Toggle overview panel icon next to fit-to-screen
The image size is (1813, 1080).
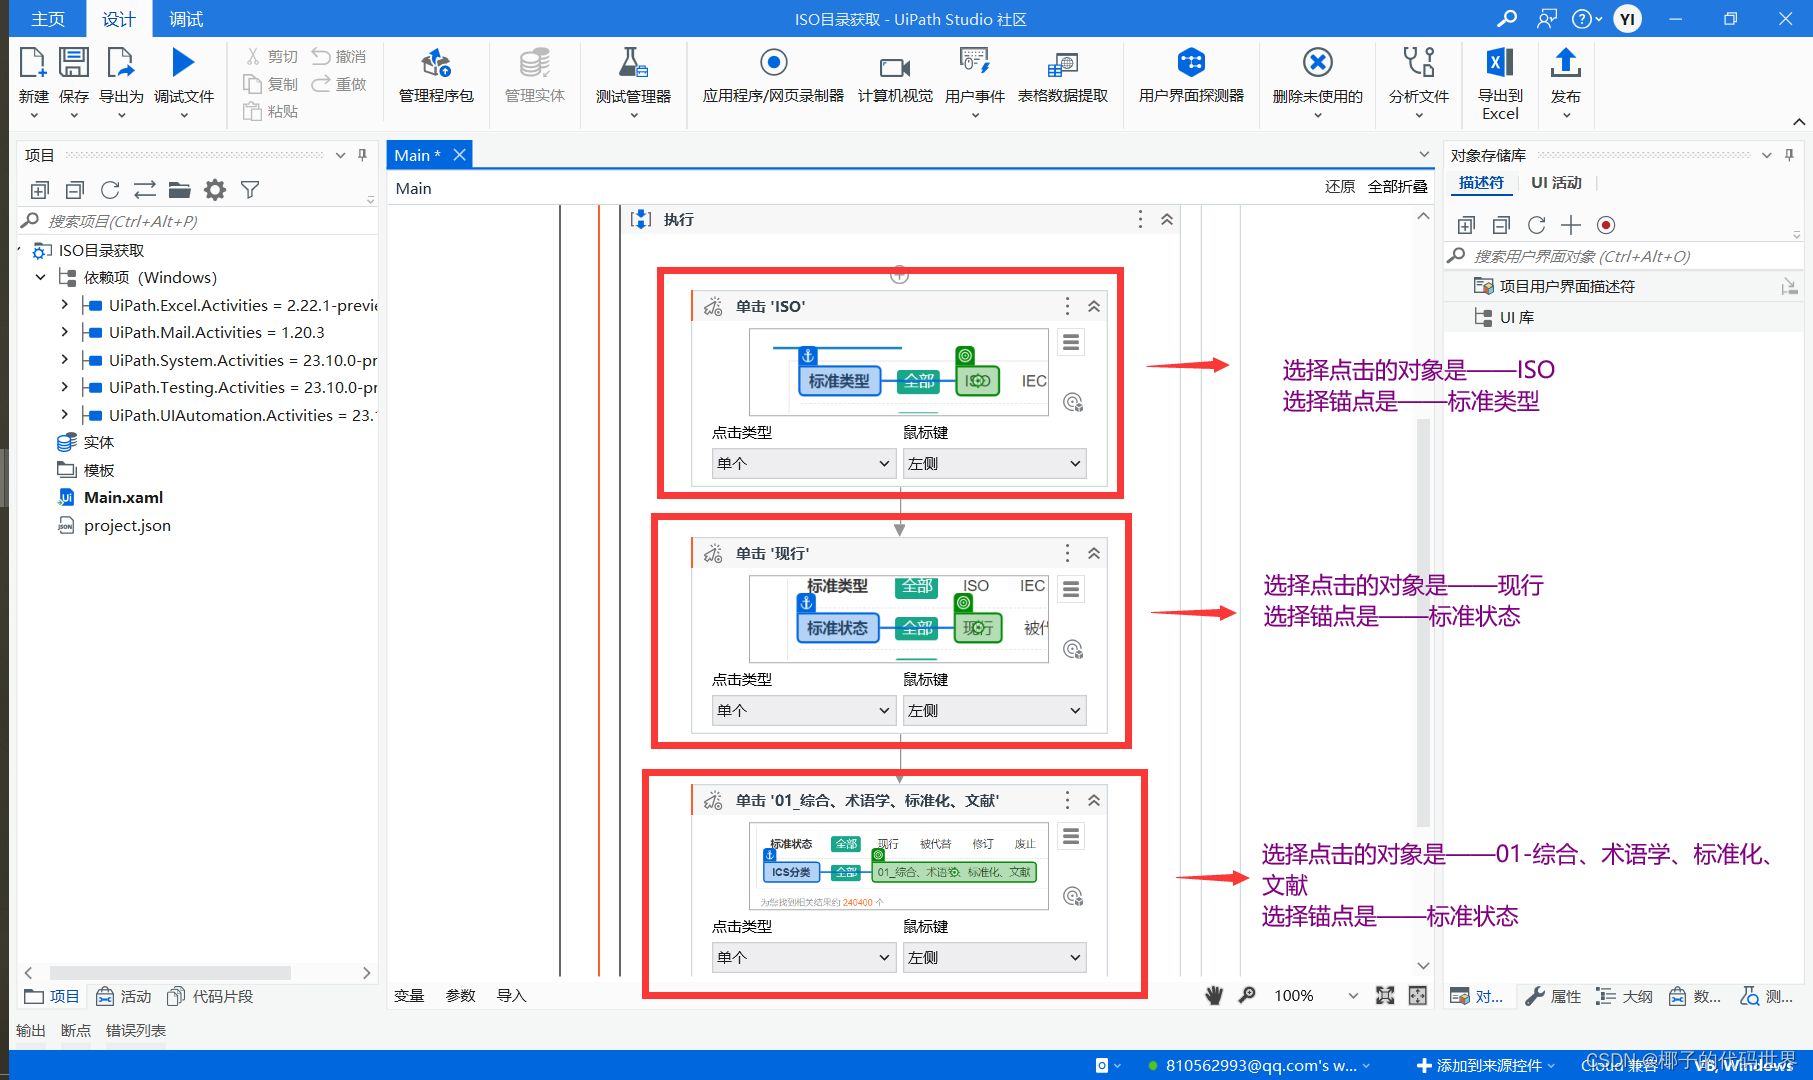(1418, 995)
